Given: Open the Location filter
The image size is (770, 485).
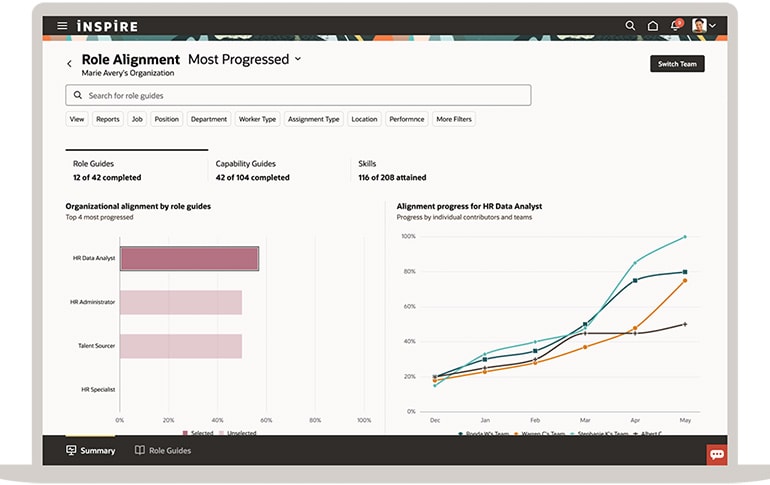Looking at the screenshot, I should (x=364, y=119).
